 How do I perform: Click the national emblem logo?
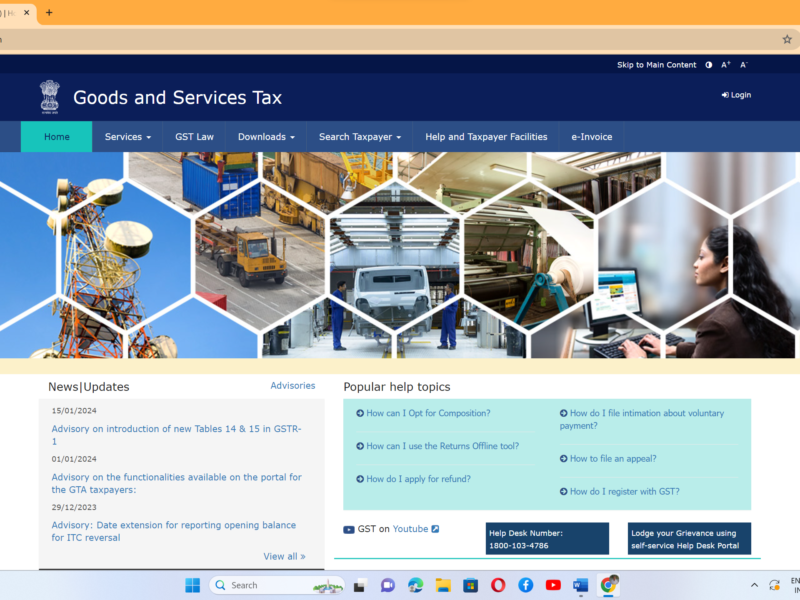[49, 97]
